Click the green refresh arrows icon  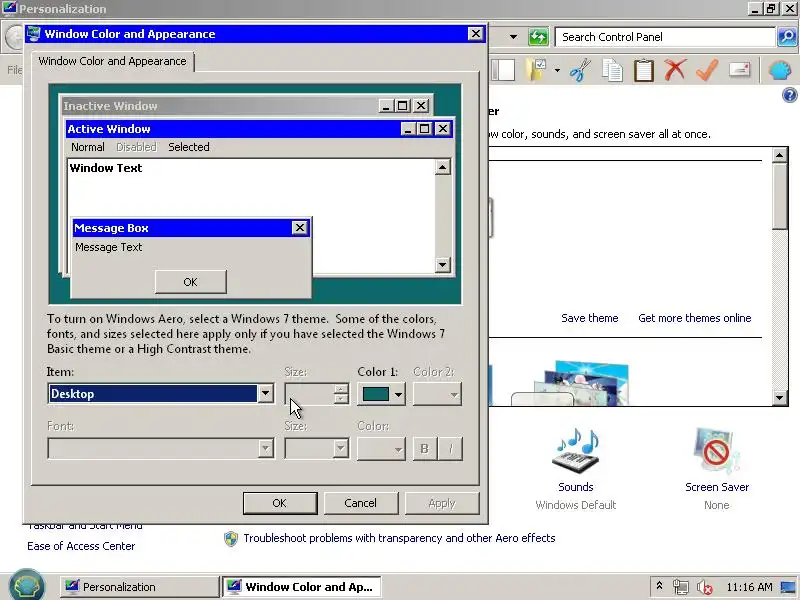click(x=538, y=37)
